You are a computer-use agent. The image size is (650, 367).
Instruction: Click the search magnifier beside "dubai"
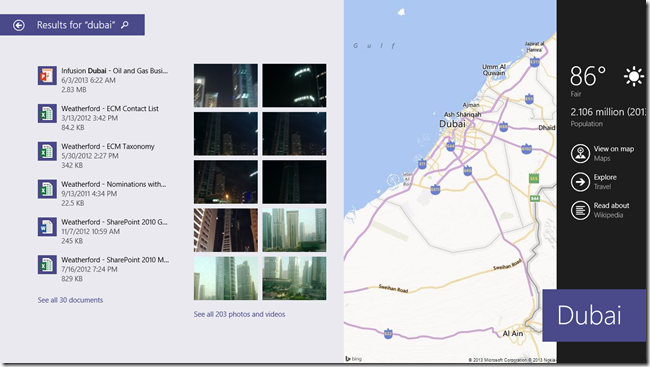pyautogui.click(x=125, y=25)
